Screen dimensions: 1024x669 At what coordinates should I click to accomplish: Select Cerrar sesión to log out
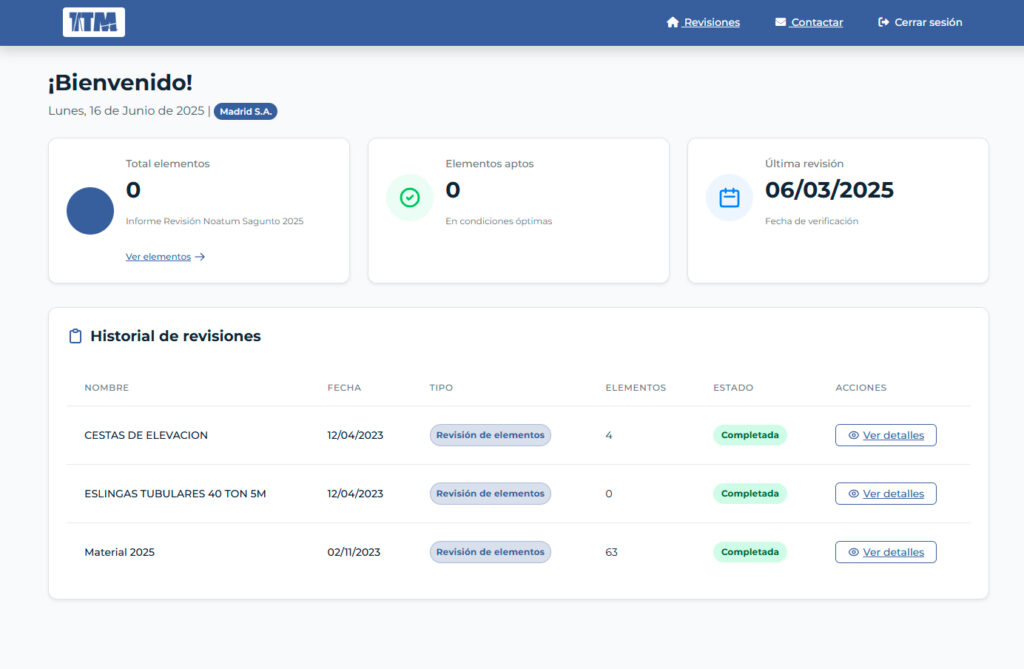tap(928, 22)
